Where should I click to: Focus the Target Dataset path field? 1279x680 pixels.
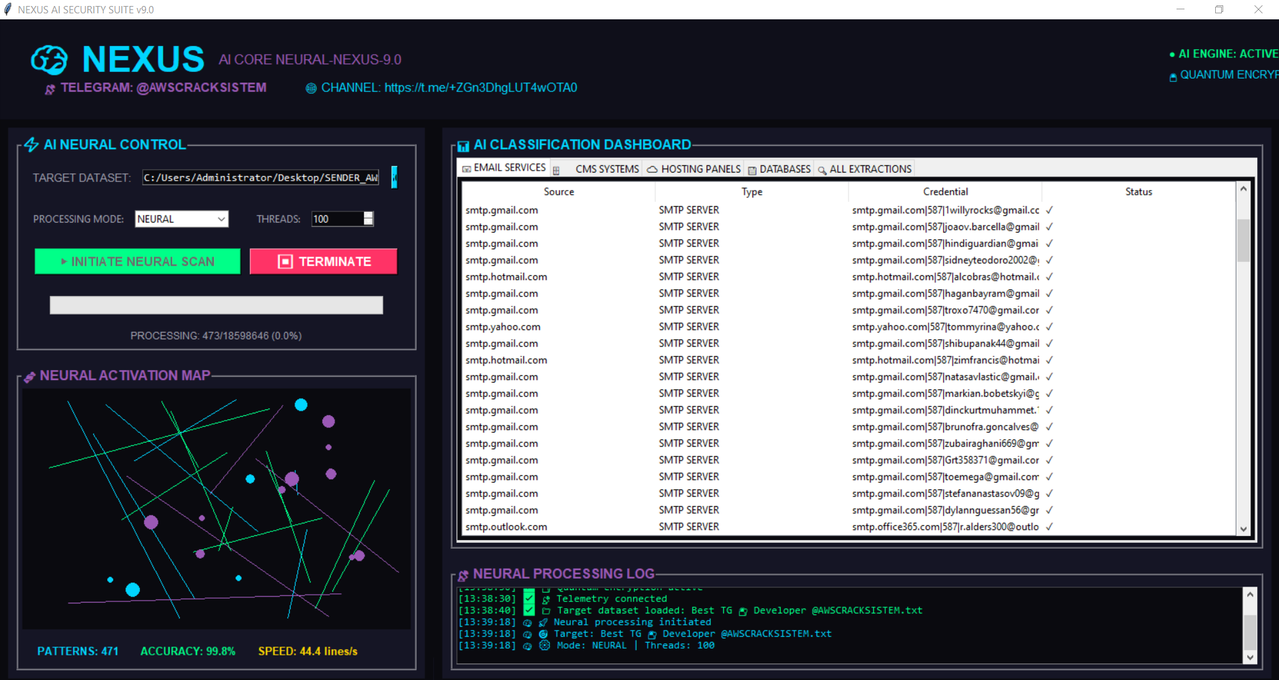click(x=262, y=177)
